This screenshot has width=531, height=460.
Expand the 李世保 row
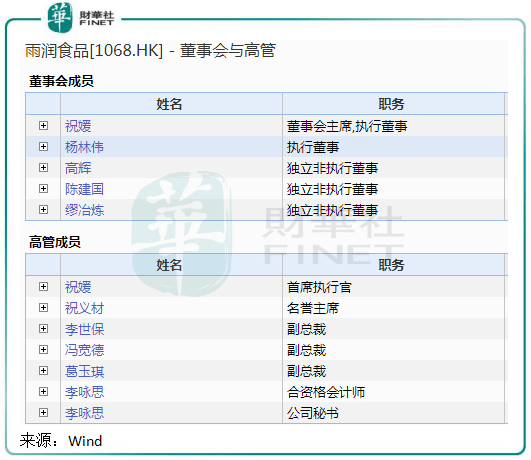pyautogui.click(x=43, y=329)
